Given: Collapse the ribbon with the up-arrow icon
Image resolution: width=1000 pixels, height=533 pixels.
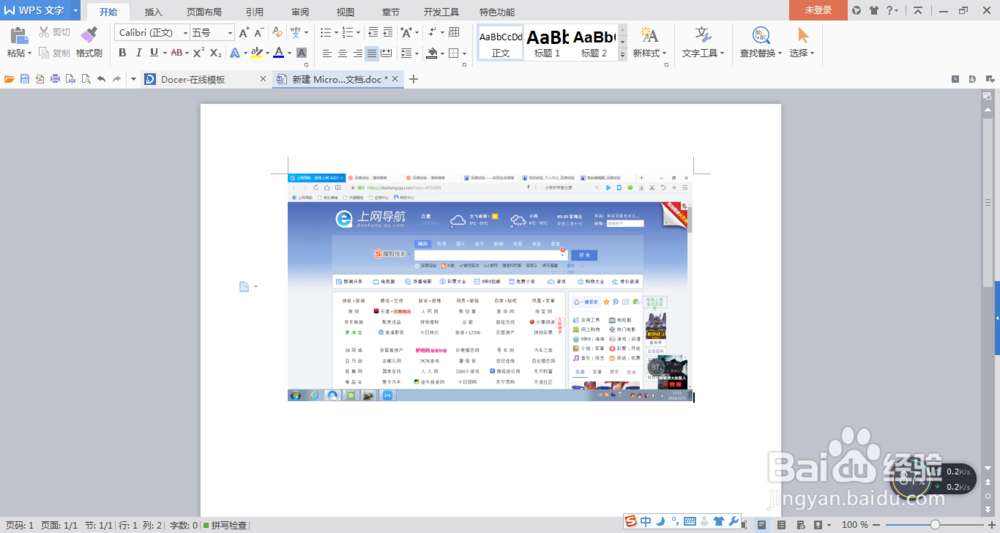Looking at the screenshot, I should 918,10.
